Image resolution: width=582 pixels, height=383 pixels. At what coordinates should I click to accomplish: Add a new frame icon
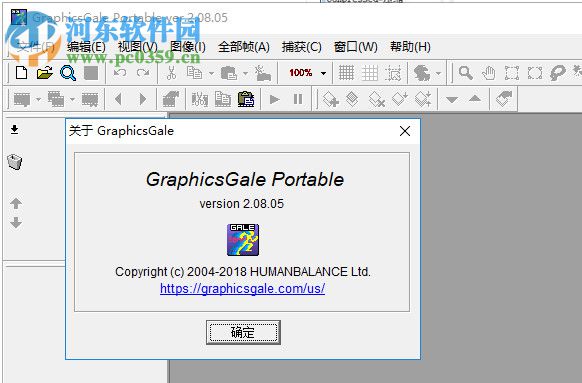22,99
